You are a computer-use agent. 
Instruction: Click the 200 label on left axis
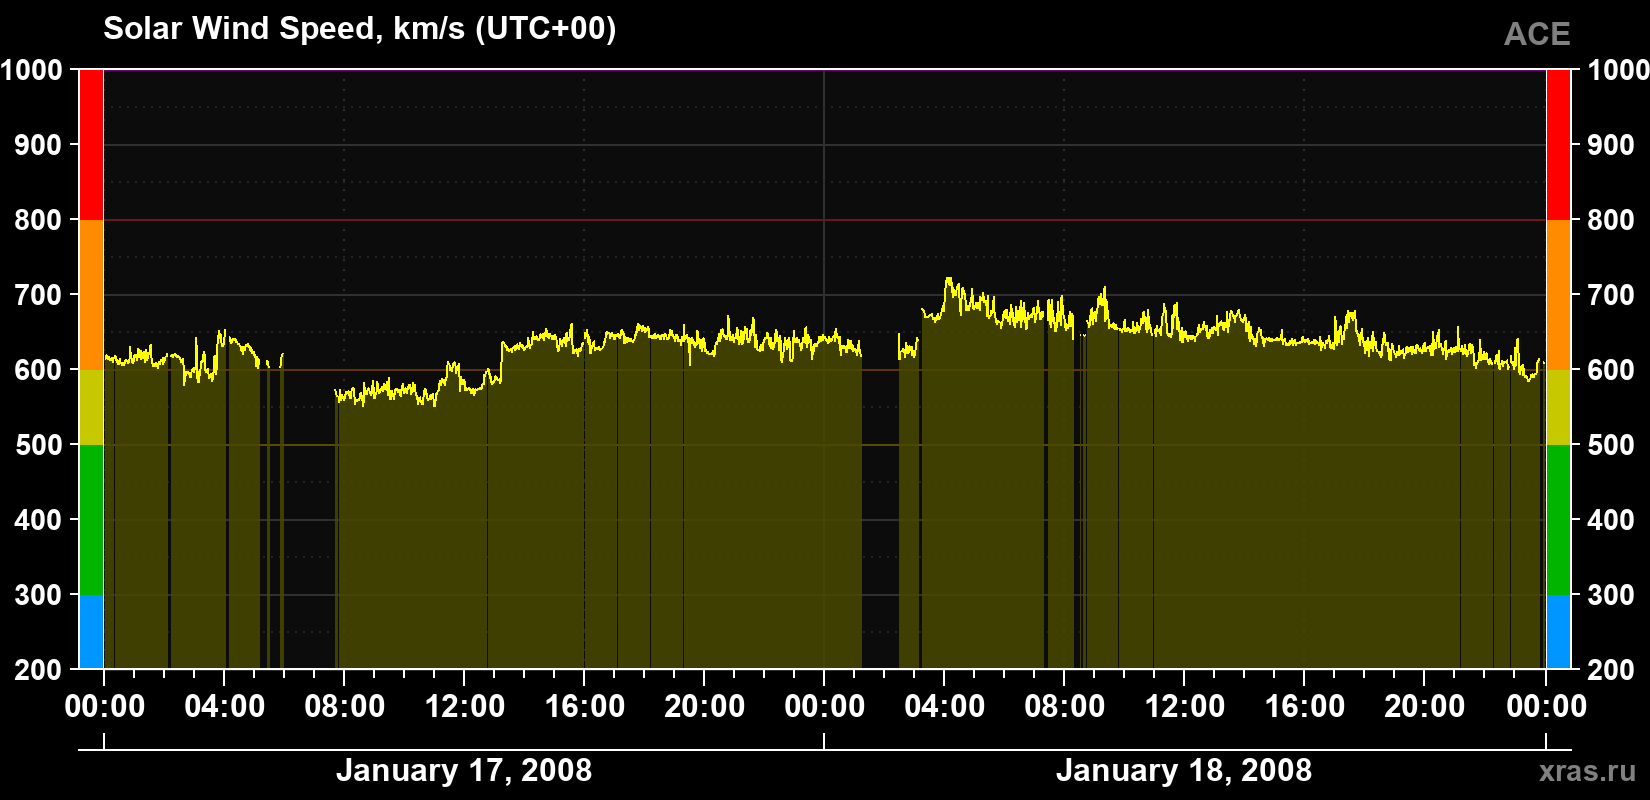point(38,670)
